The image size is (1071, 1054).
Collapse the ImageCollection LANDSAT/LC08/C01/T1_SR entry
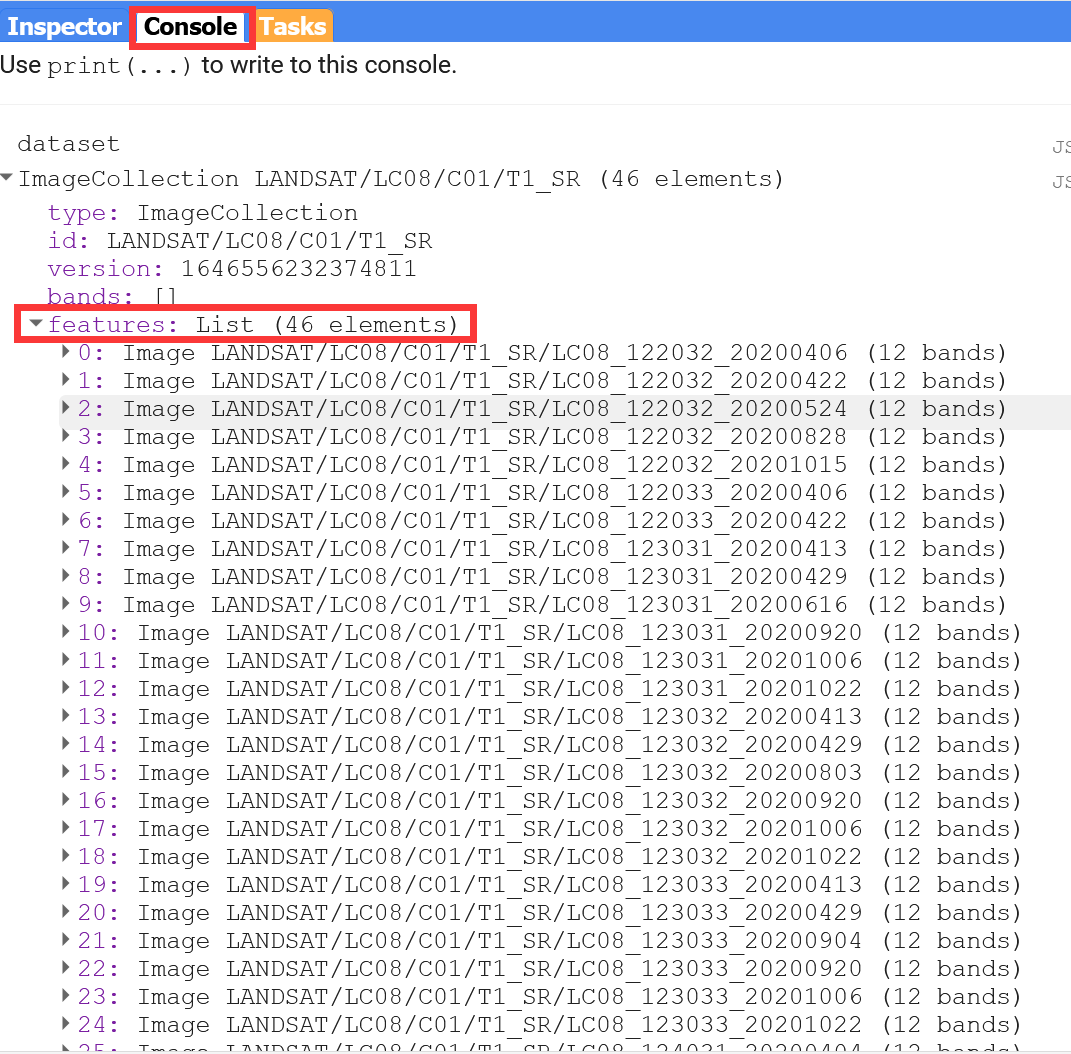(8, 178)
